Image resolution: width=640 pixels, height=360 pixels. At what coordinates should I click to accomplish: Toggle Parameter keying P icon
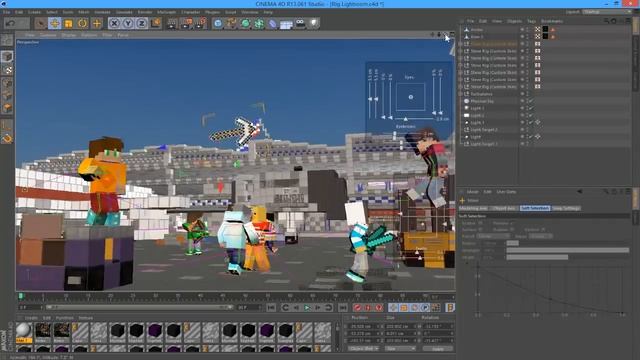click(424, 308)
